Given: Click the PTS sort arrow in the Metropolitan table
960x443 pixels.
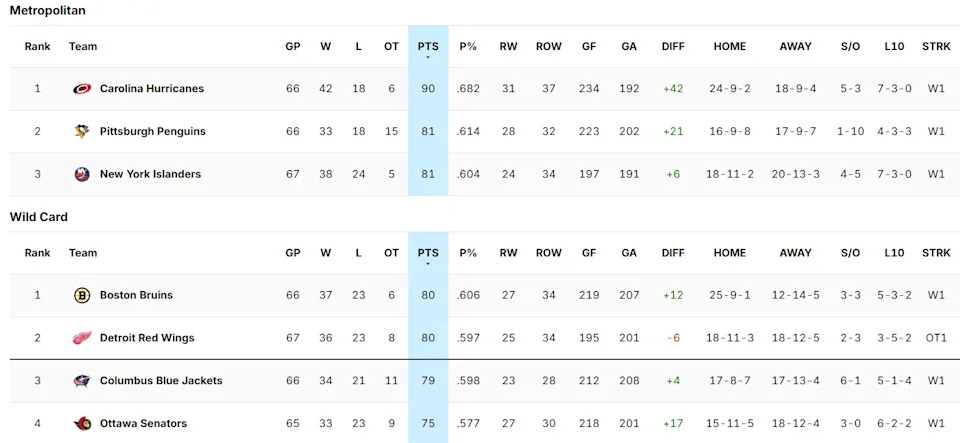Looking at the screenshot, I should [x=428, y=58].
